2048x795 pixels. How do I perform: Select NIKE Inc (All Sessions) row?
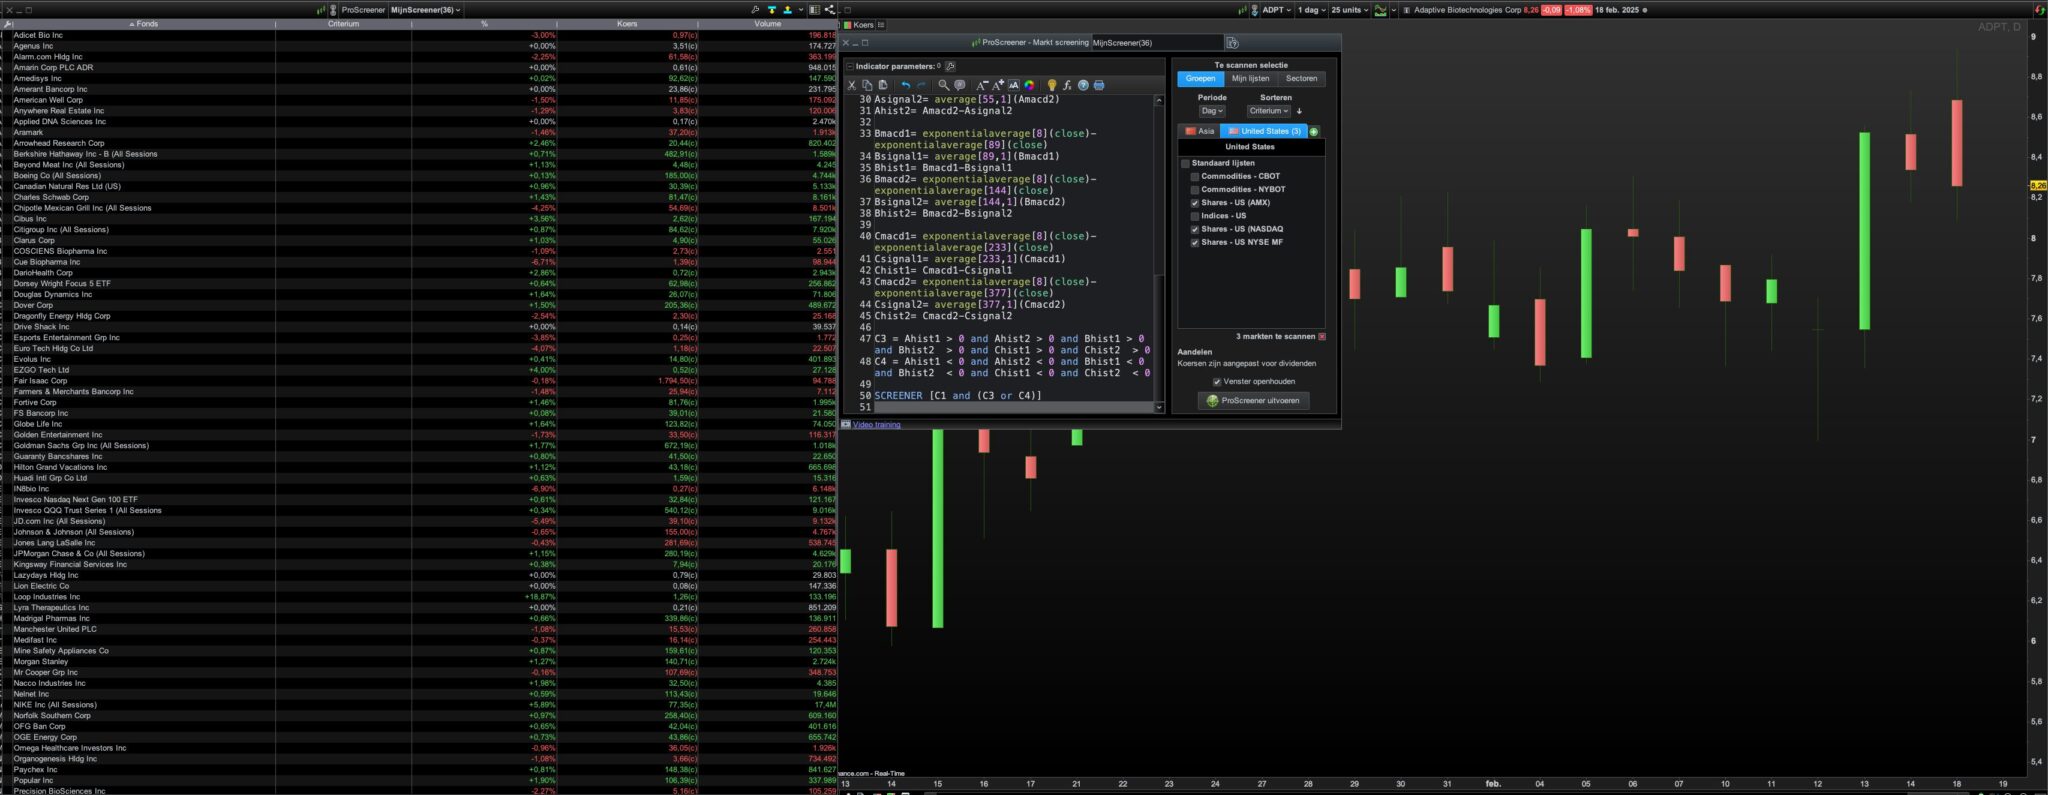click(419, 705)
